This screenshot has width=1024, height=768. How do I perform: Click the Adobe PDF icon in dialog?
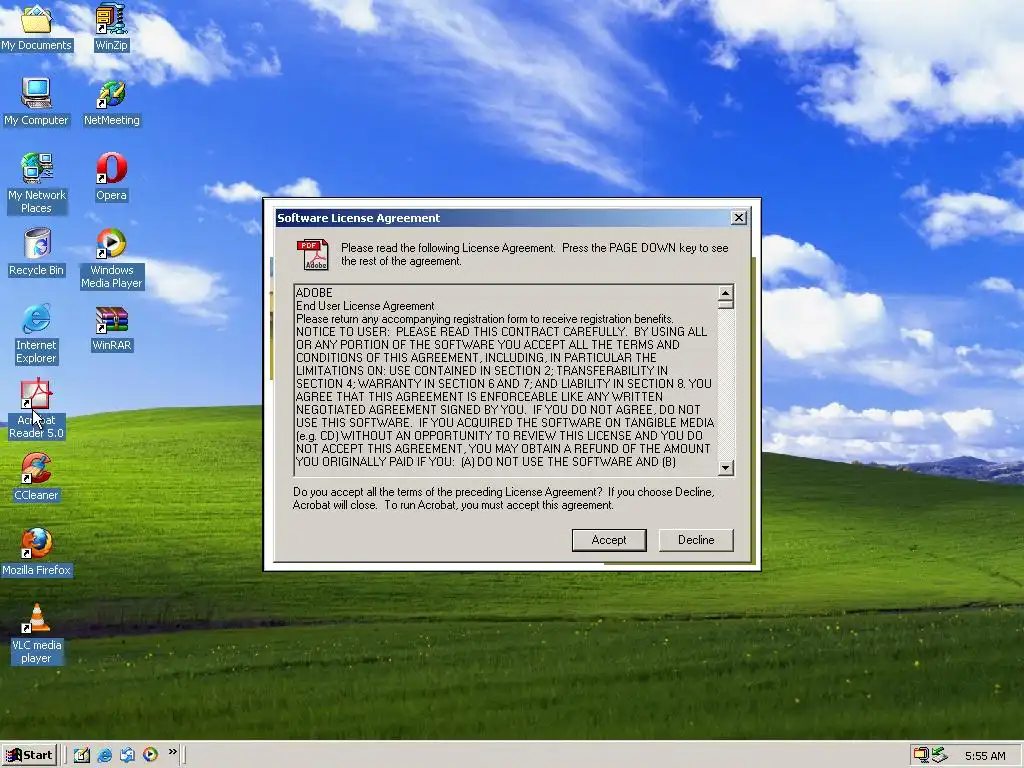[x=313, y=255]
